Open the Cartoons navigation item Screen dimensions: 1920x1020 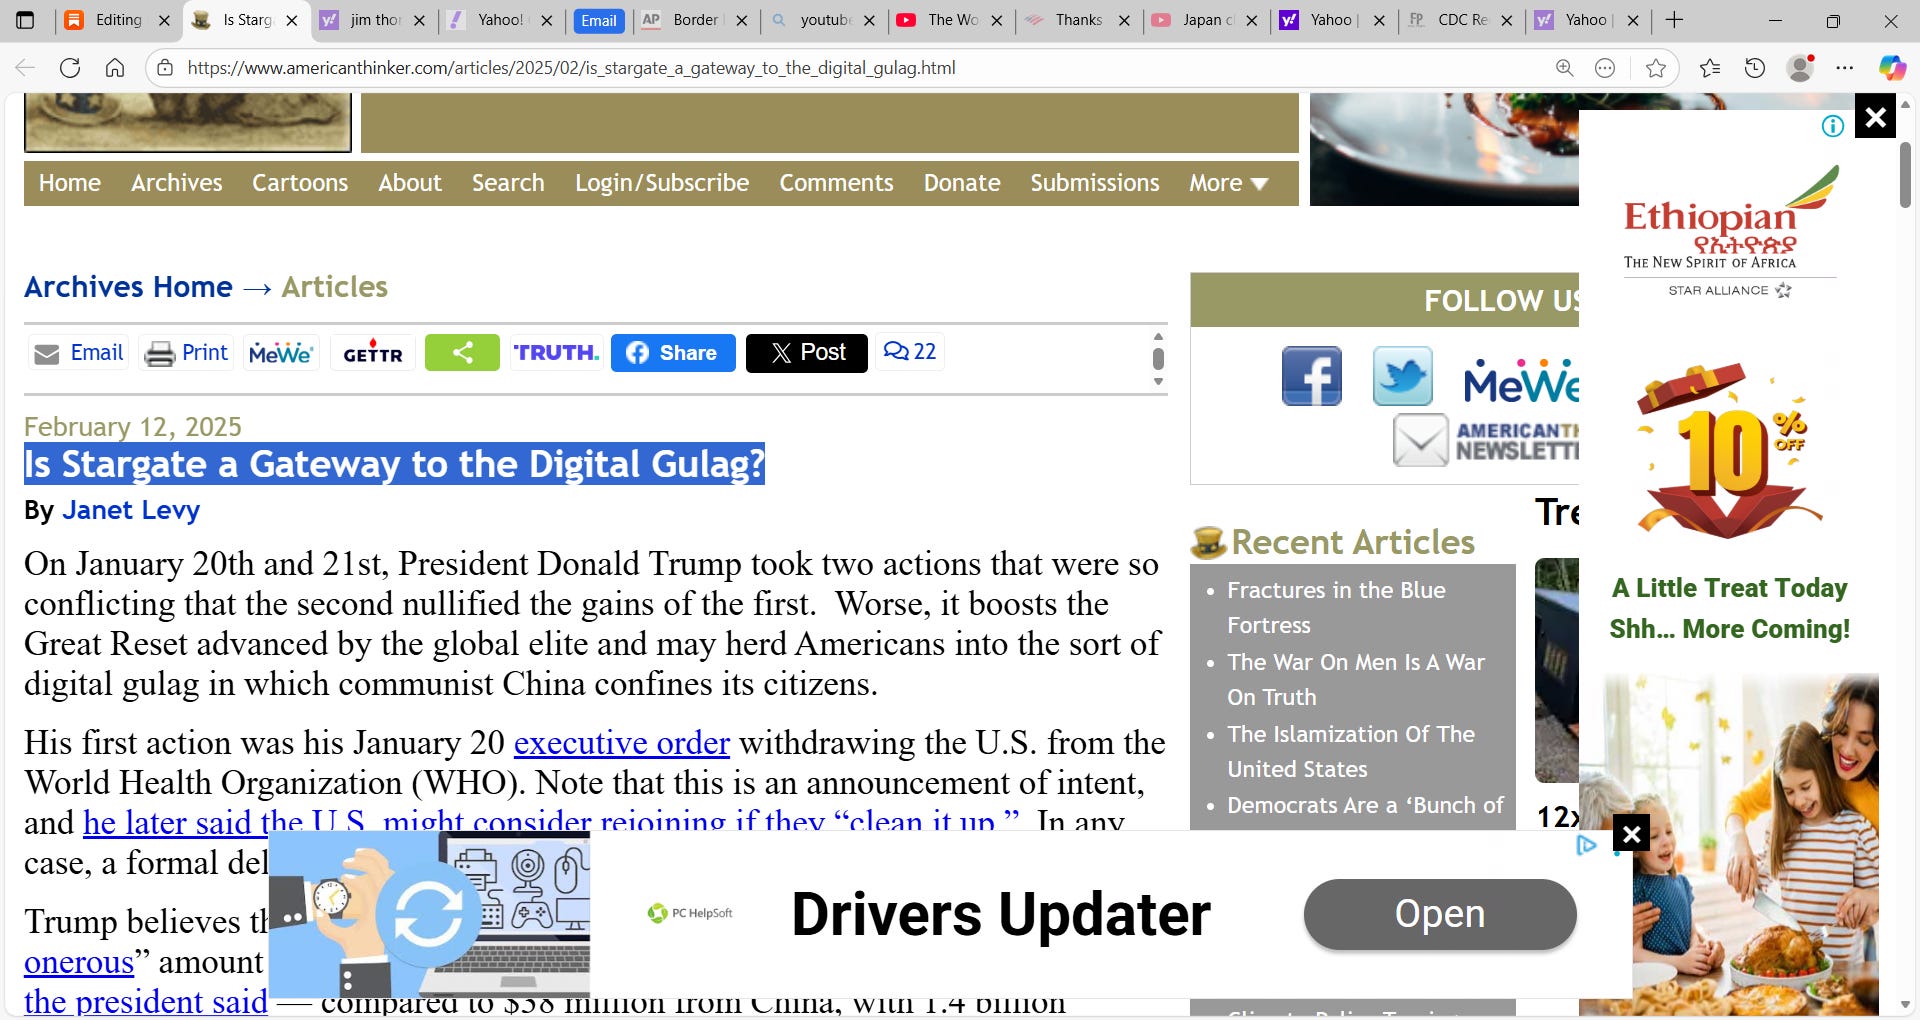click(x=300, y=183)
